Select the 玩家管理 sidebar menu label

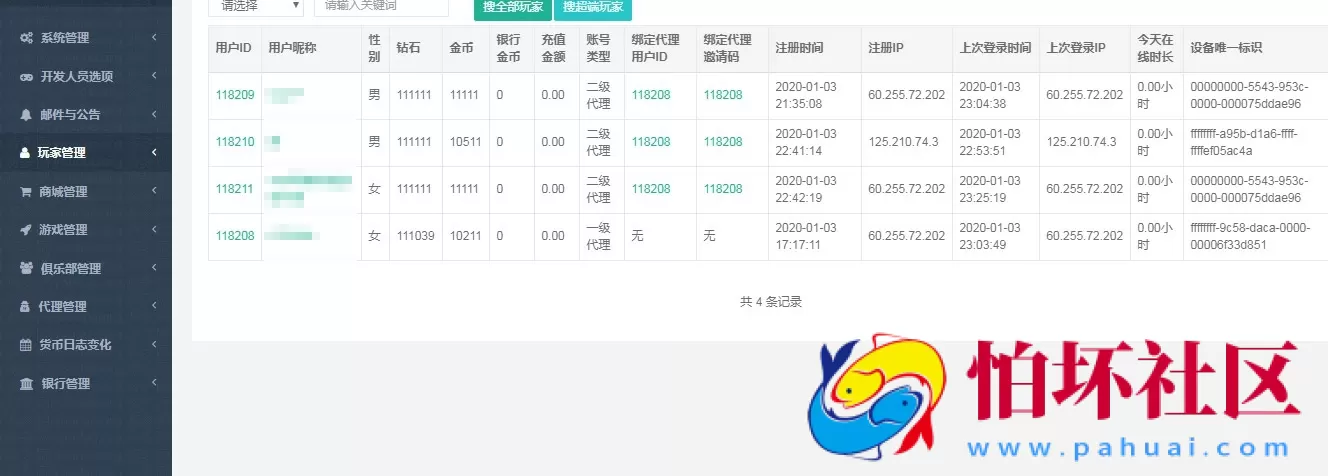(x=62, y=153)
